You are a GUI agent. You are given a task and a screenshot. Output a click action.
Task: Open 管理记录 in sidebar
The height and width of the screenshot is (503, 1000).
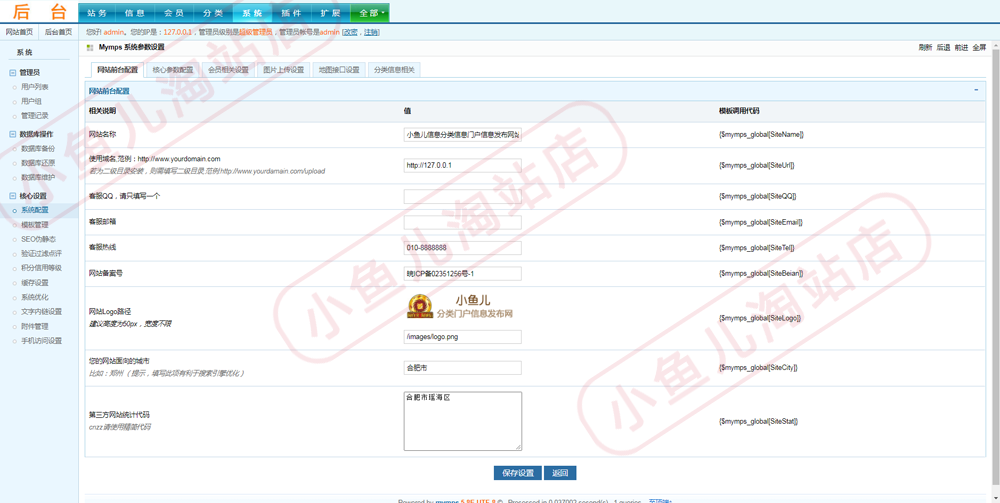(x=34, y=116)
